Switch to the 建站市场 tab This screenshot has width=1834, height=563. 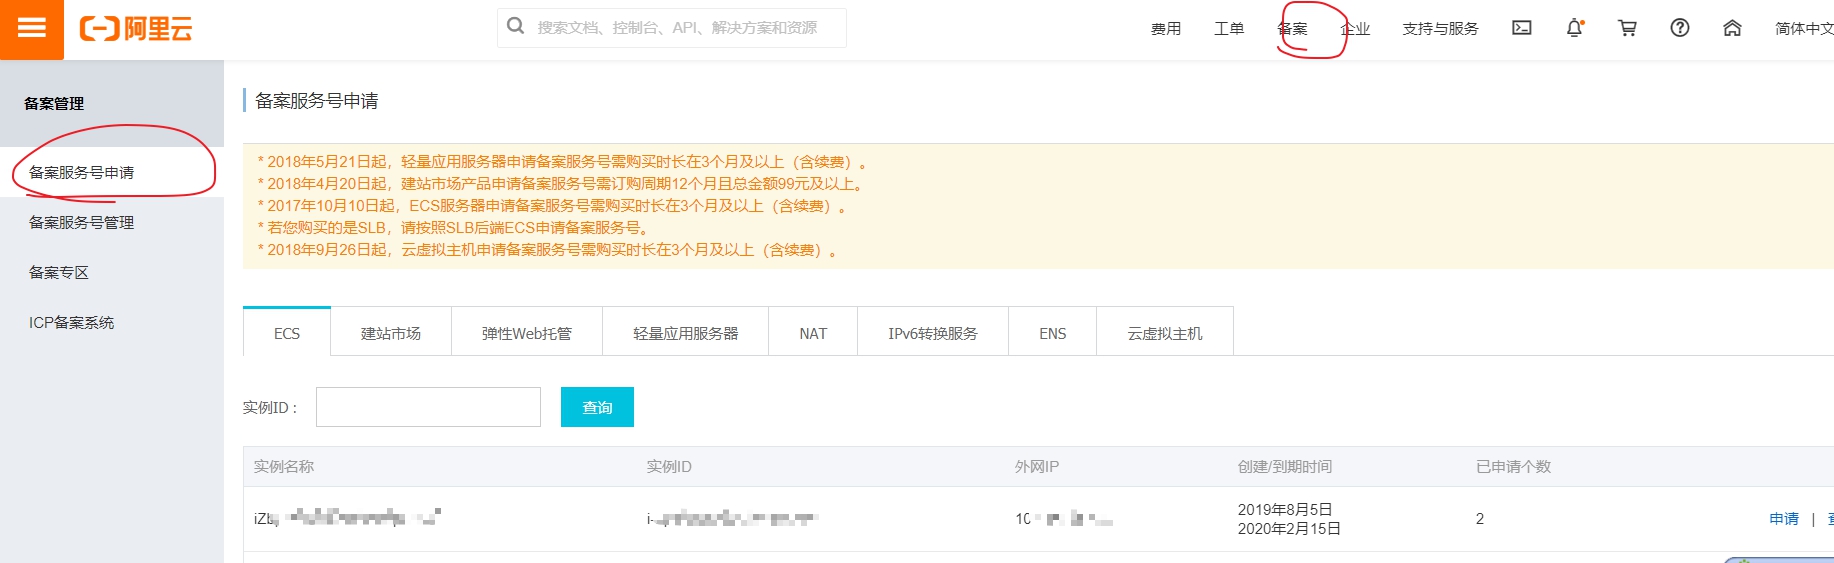click(x=391, y=333)
